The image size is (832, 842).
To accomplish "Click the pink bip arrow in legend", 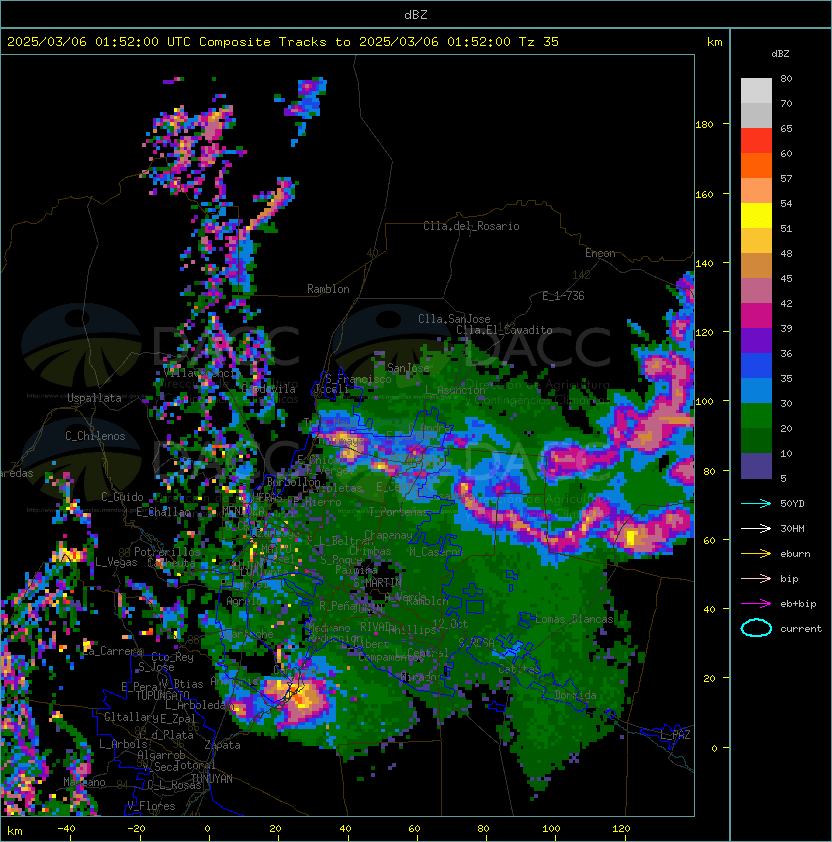I will click(756, 578).
